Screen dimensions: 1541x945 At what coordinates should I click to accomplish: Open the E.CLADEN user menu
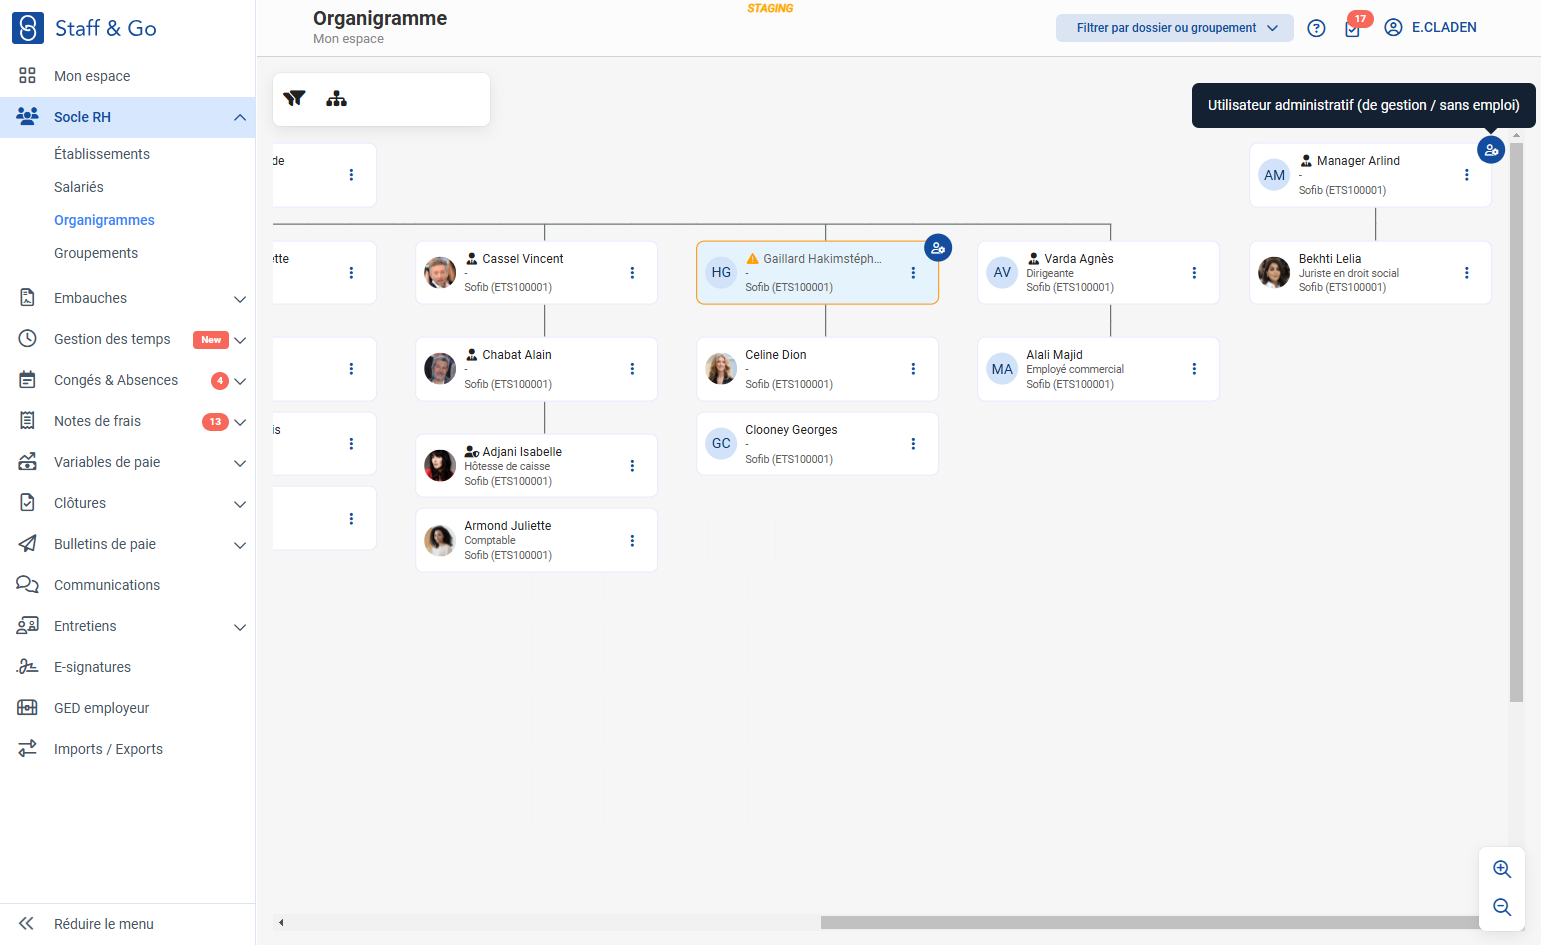1444,28
